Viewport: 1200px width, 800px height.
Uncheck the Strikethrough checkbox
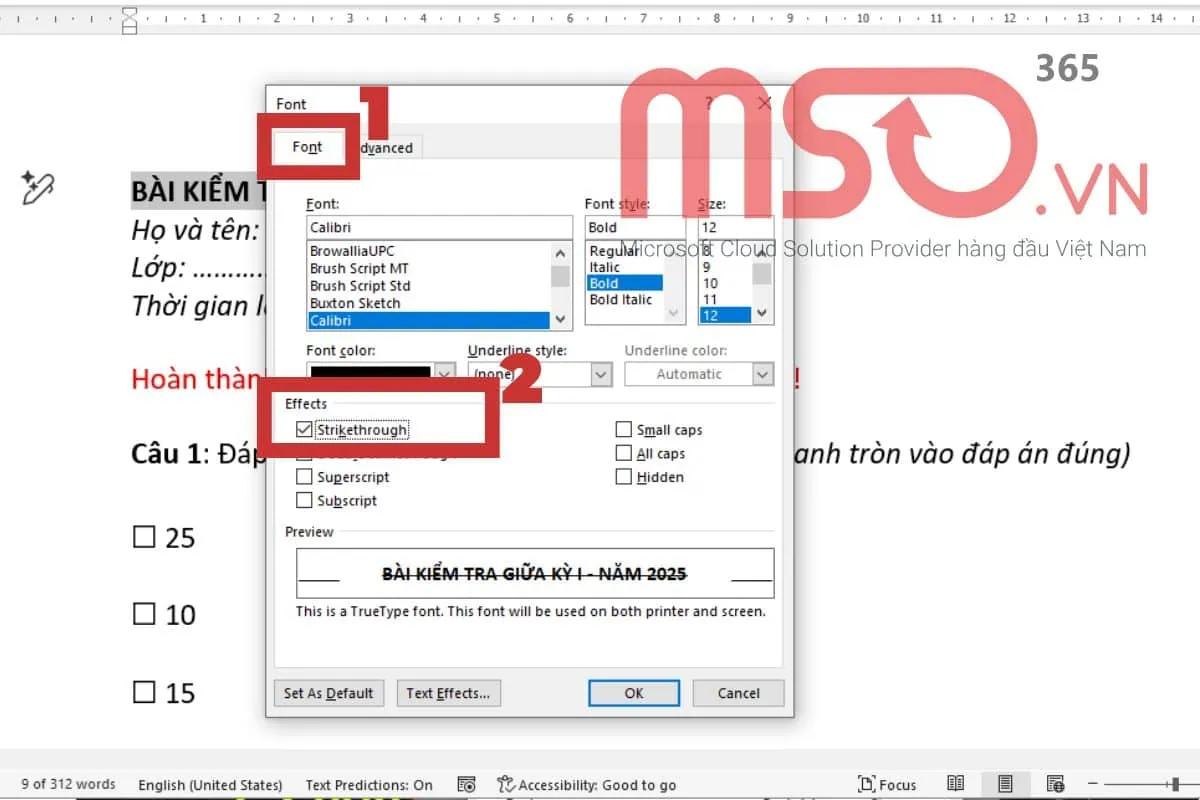click(x=305, y=430)
